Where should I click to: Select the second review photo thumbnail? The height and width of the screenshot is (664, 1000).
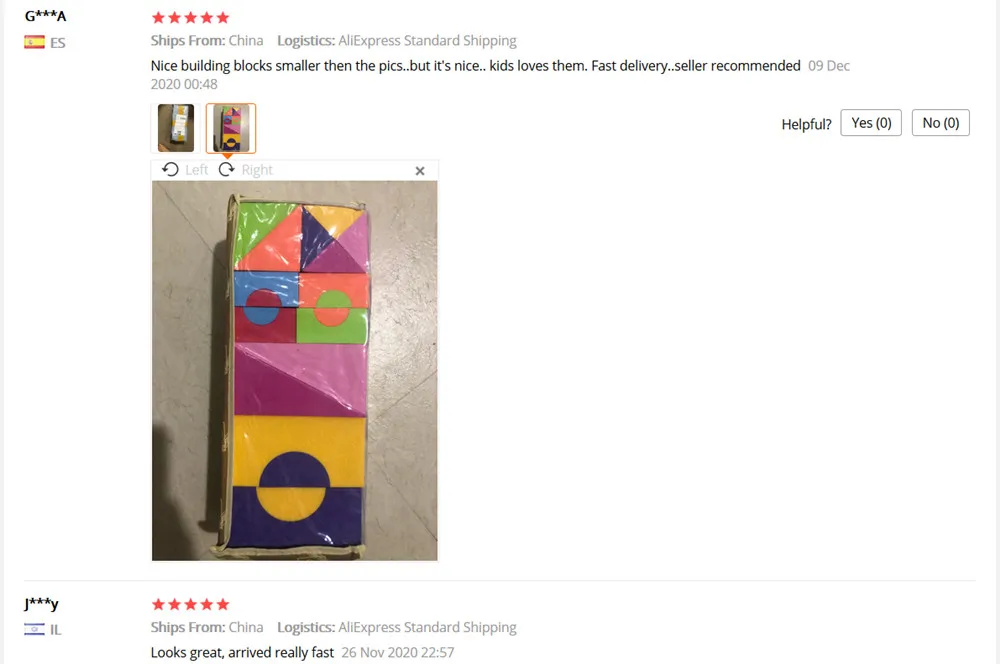click(231, 128)
